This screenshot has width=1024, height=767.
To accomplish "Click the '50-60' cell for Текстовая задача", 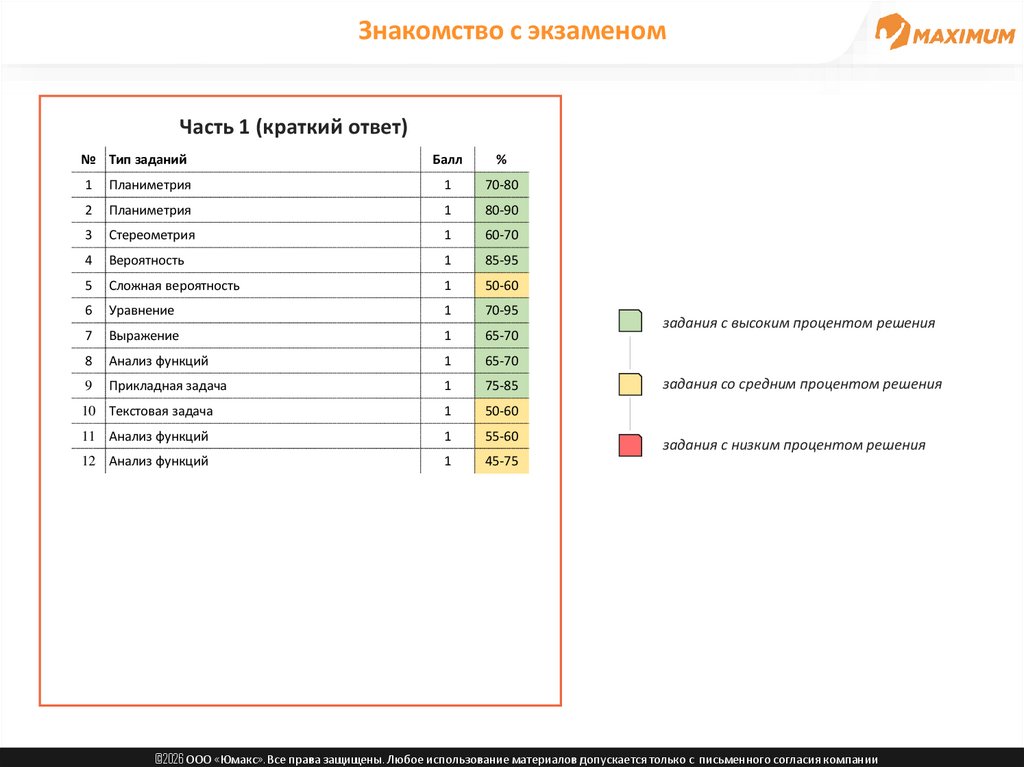I will [x=502, y=411].
